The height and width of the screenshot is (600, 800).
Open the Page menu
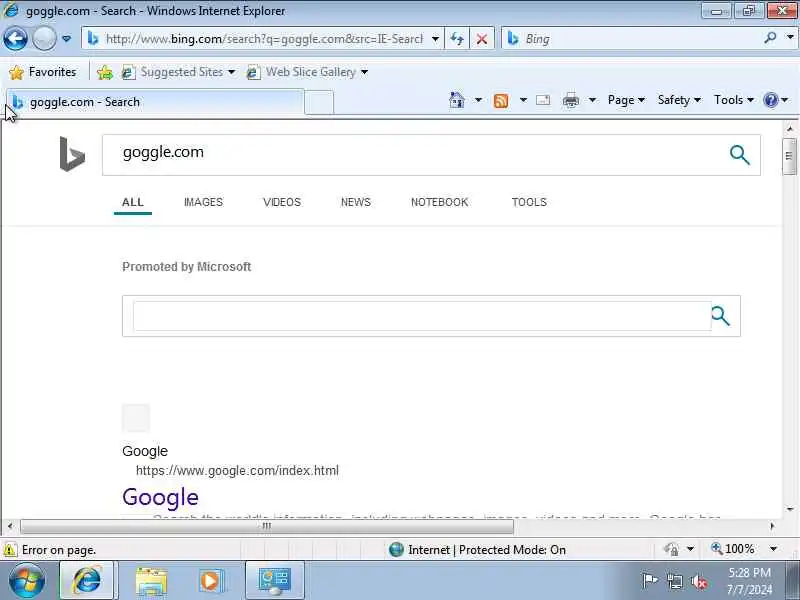(x=626, y=100)
